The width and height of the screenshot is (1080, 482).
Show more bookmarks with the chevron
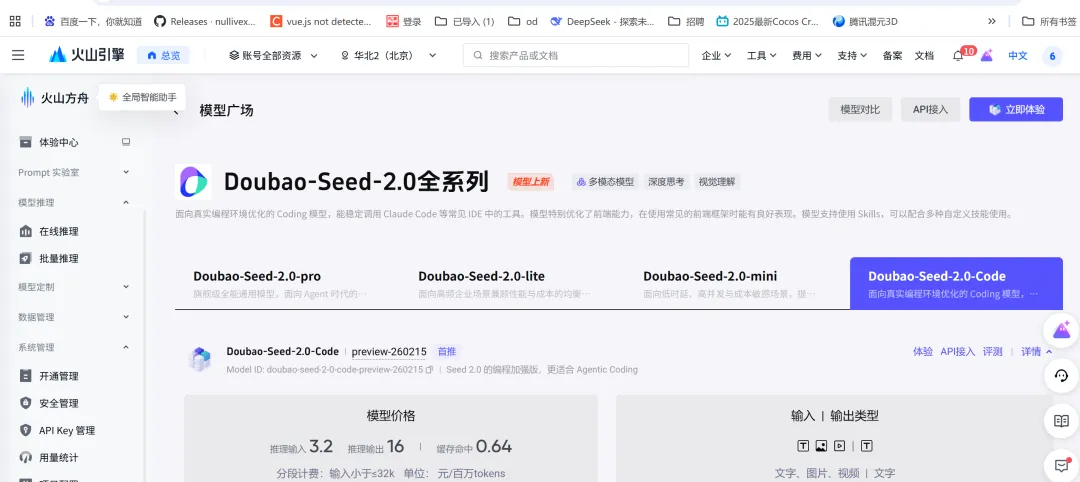click(x=992, y=21)
